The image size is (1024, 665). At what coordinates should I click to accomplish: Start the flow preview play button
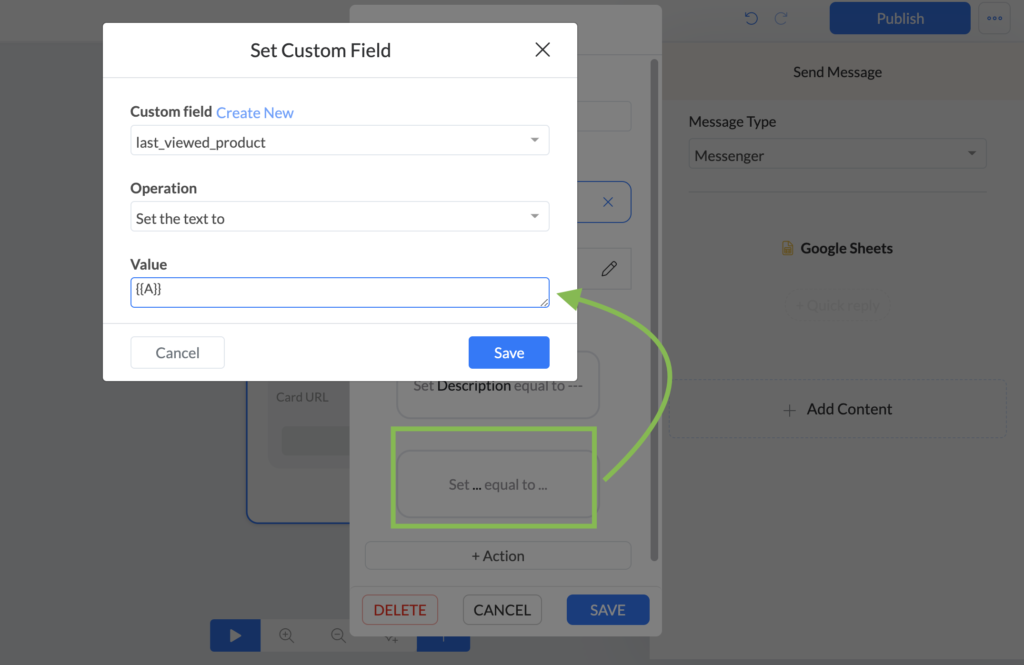235,635
